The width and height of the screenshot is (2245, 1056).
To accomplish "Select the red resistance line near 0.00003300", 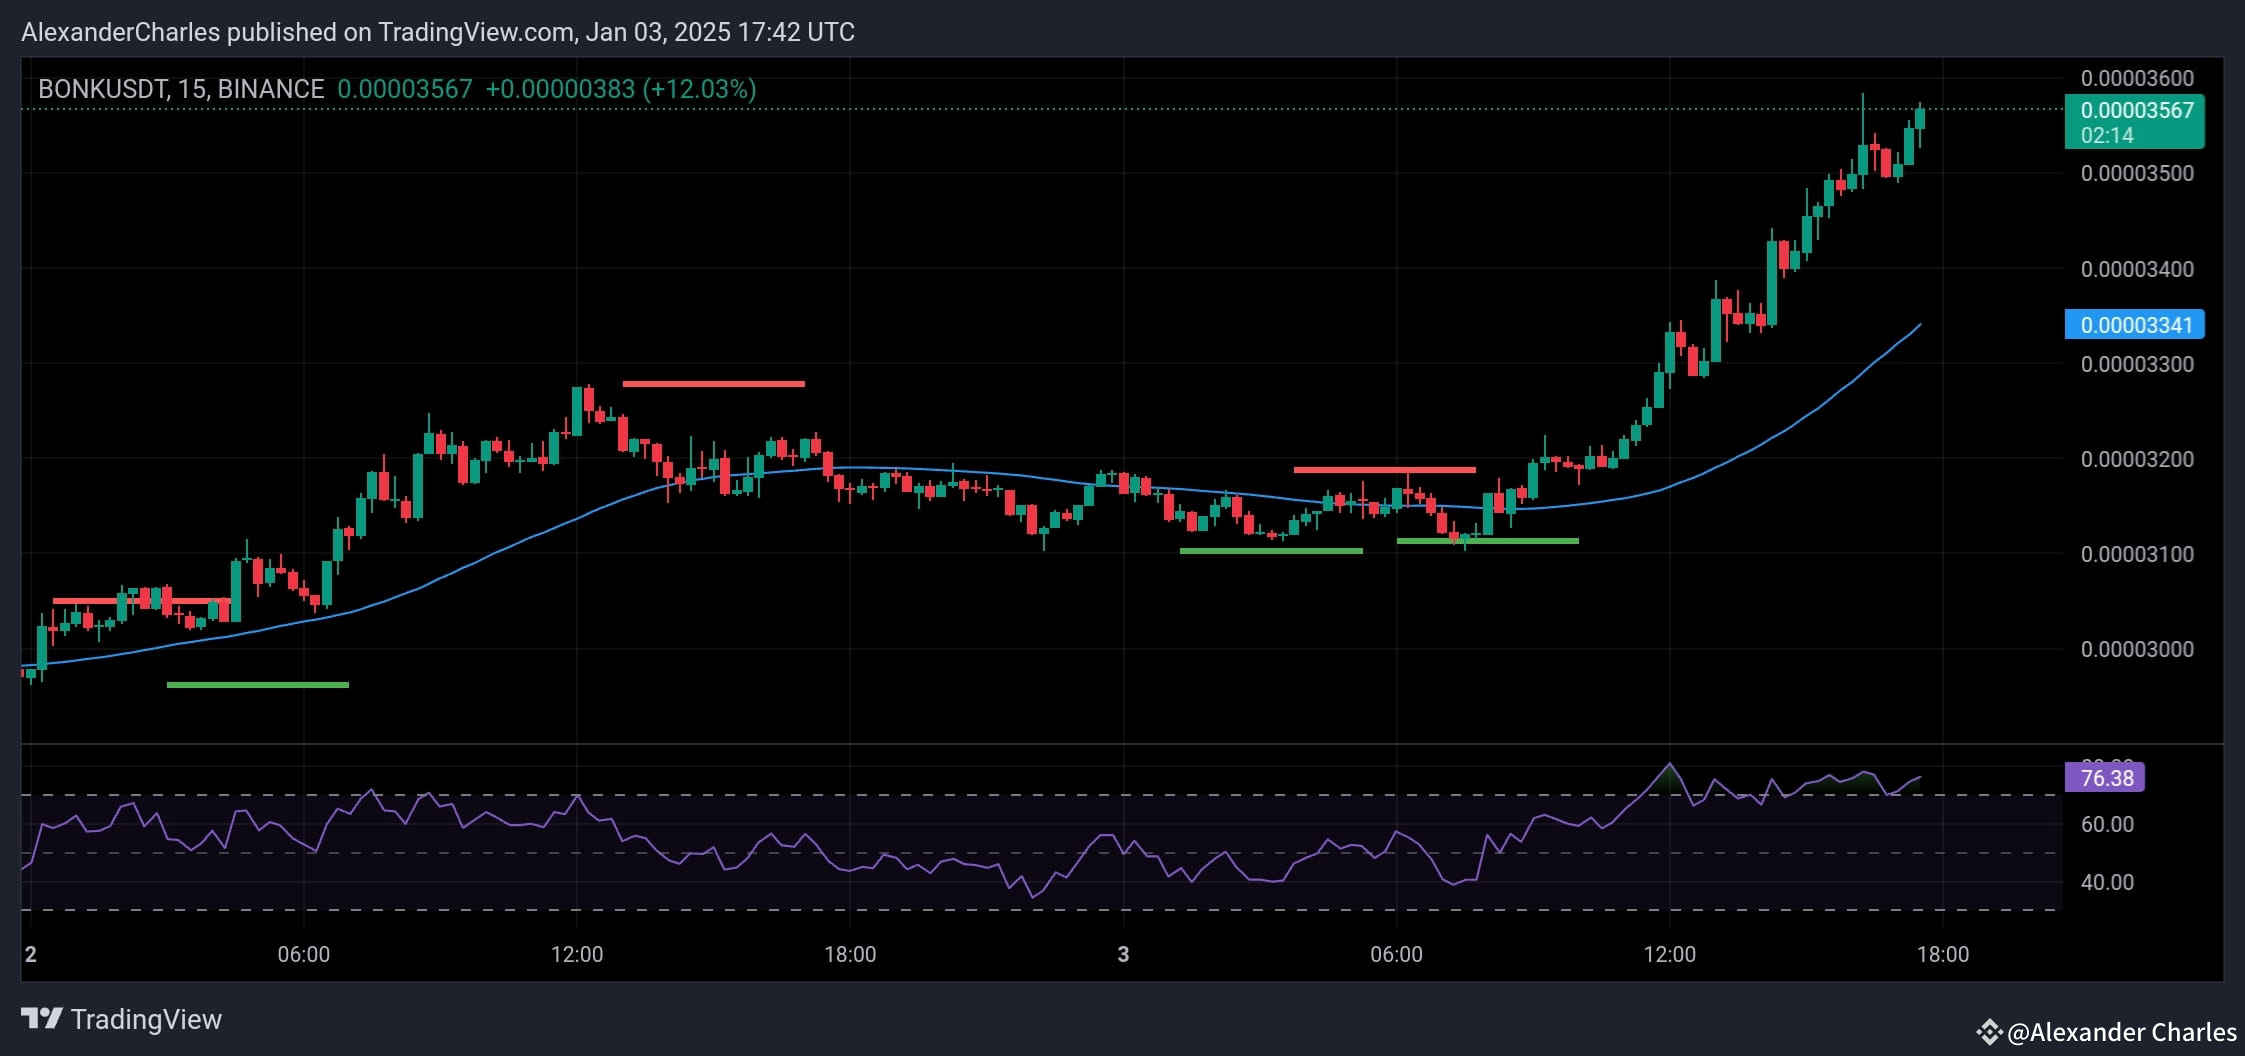I will click(713, 383).
